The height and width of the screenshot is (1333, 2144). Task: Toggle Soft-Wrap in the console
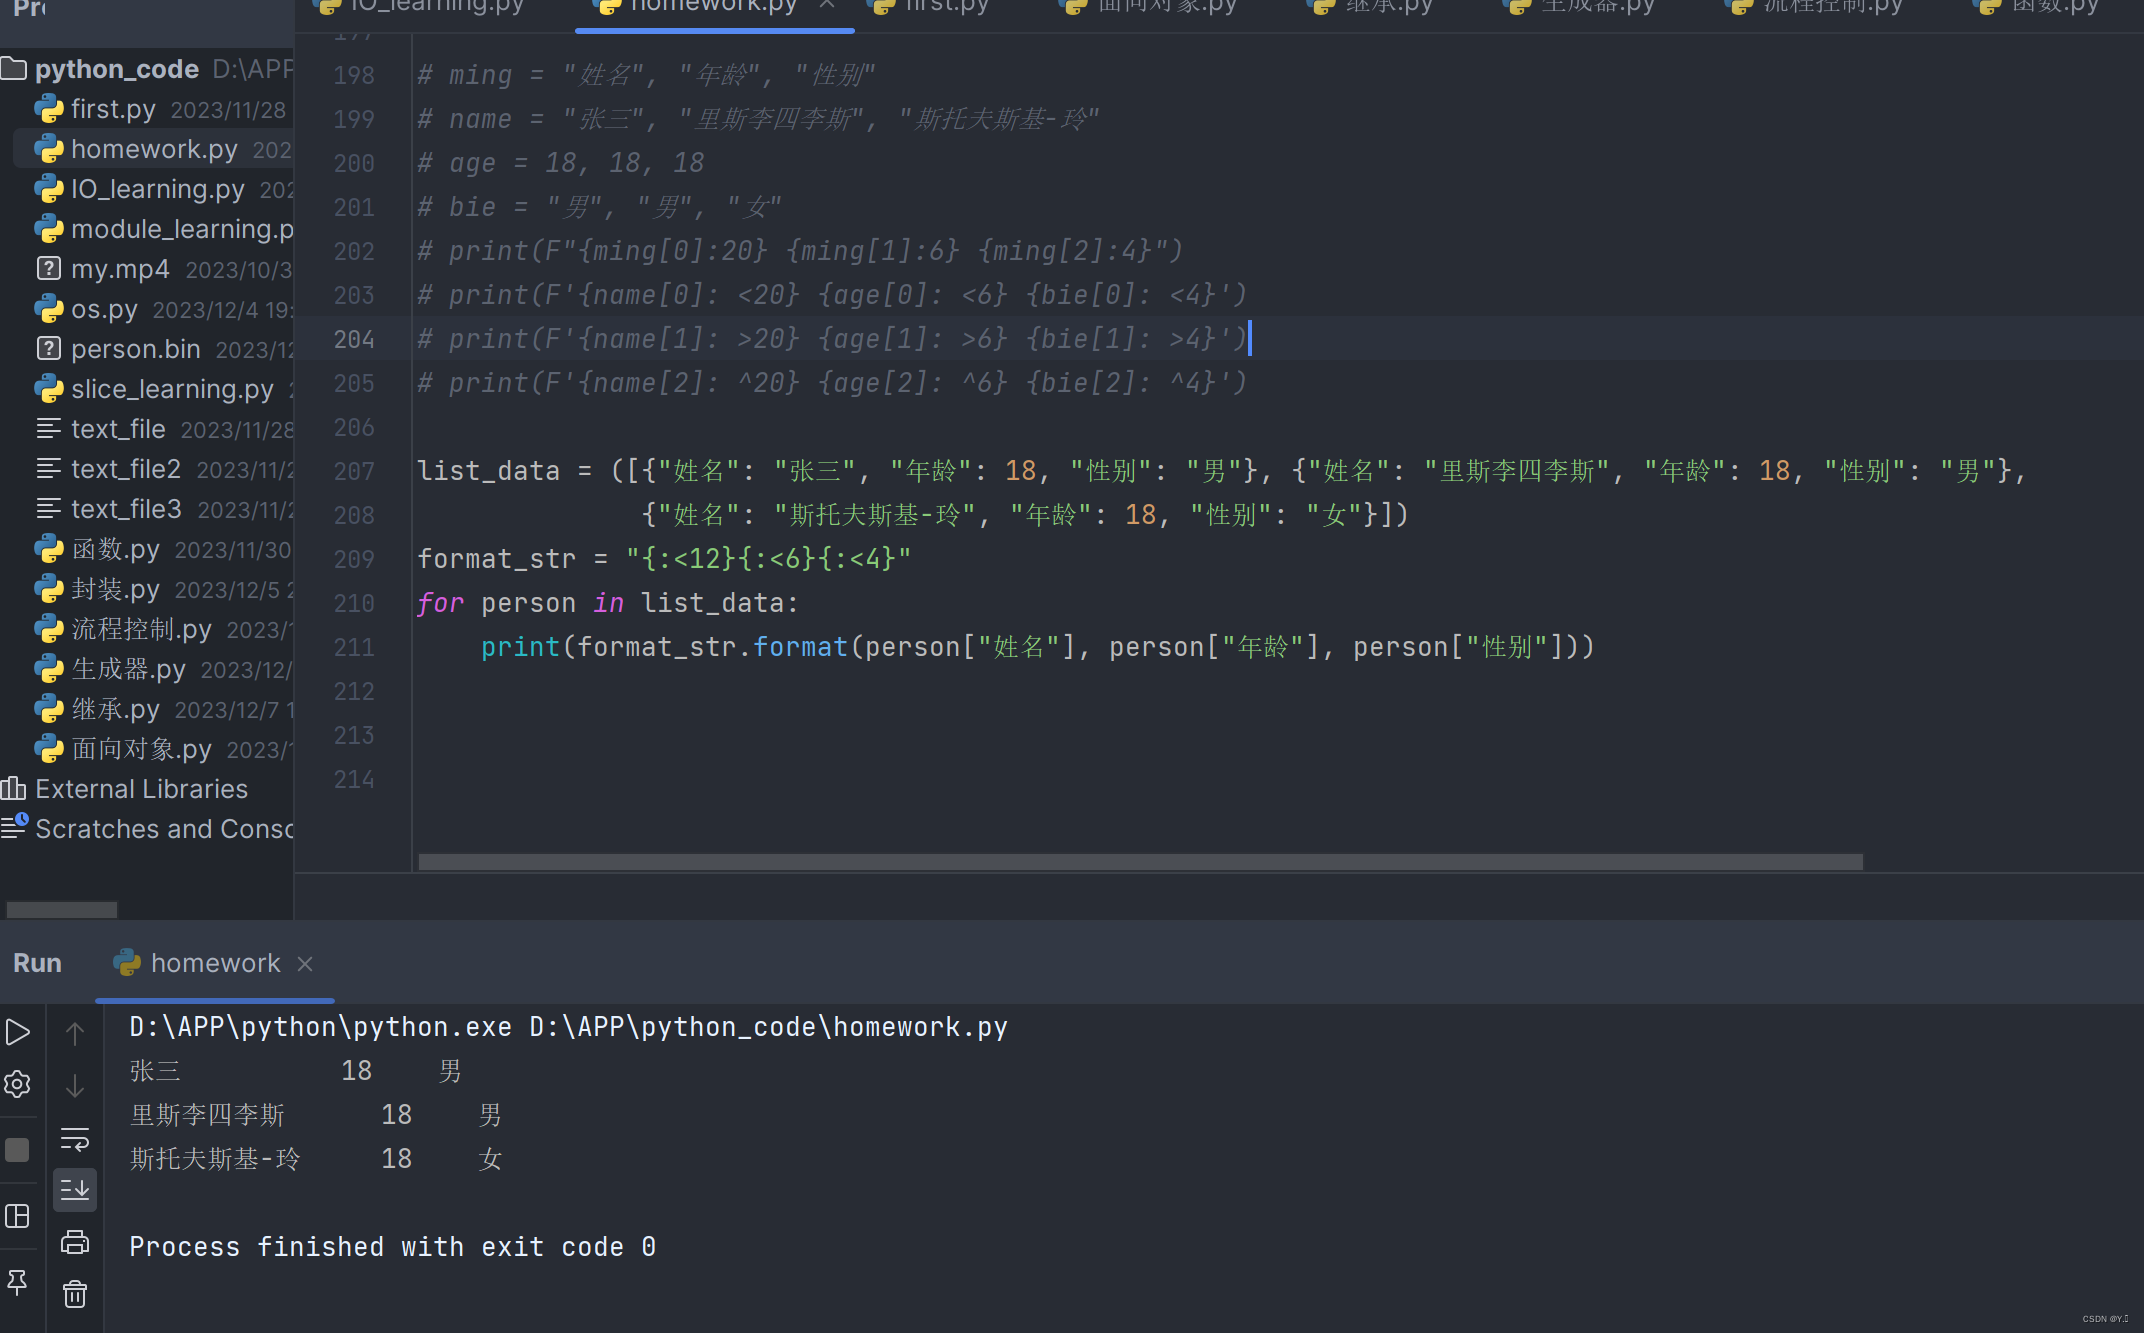click(75, 1139)
